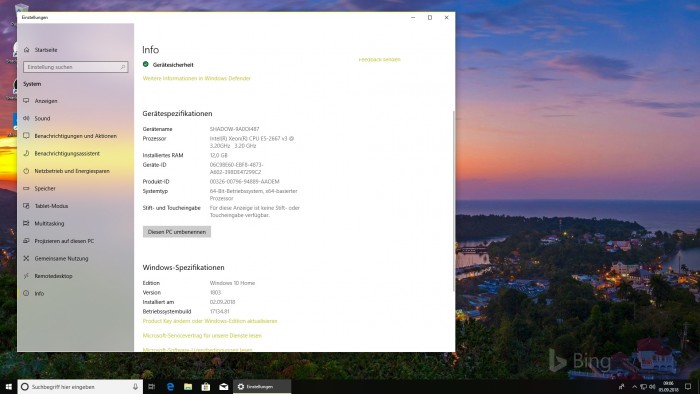Click the network tray icon
Image resolution: width=700 pixels, height=394 pixels.
643,387
